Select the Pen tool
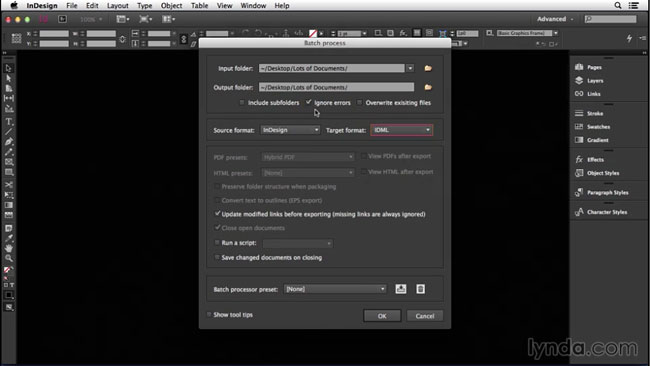This screenshot has height=366, width=650. click(8, 142)
